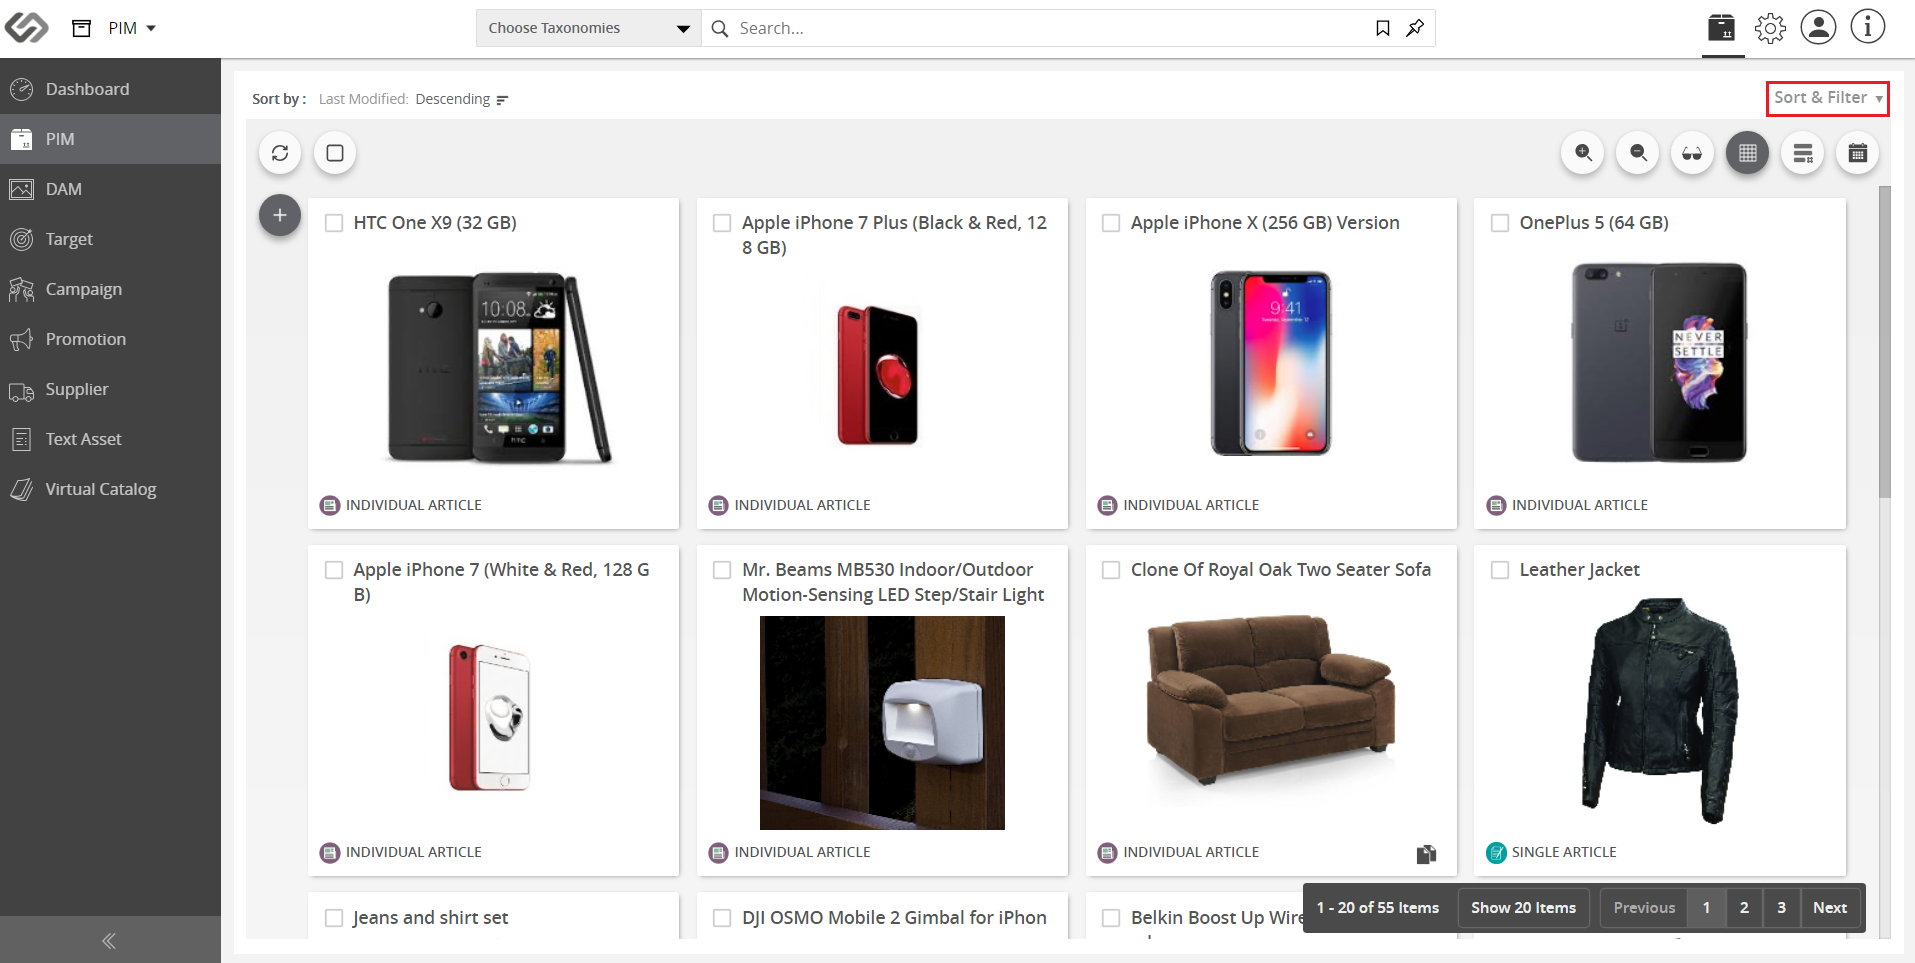Click article type icon on OnePlus 5 card
Image resolution: width=1915 pixels, height=963 pixels.
[1497, 505]
